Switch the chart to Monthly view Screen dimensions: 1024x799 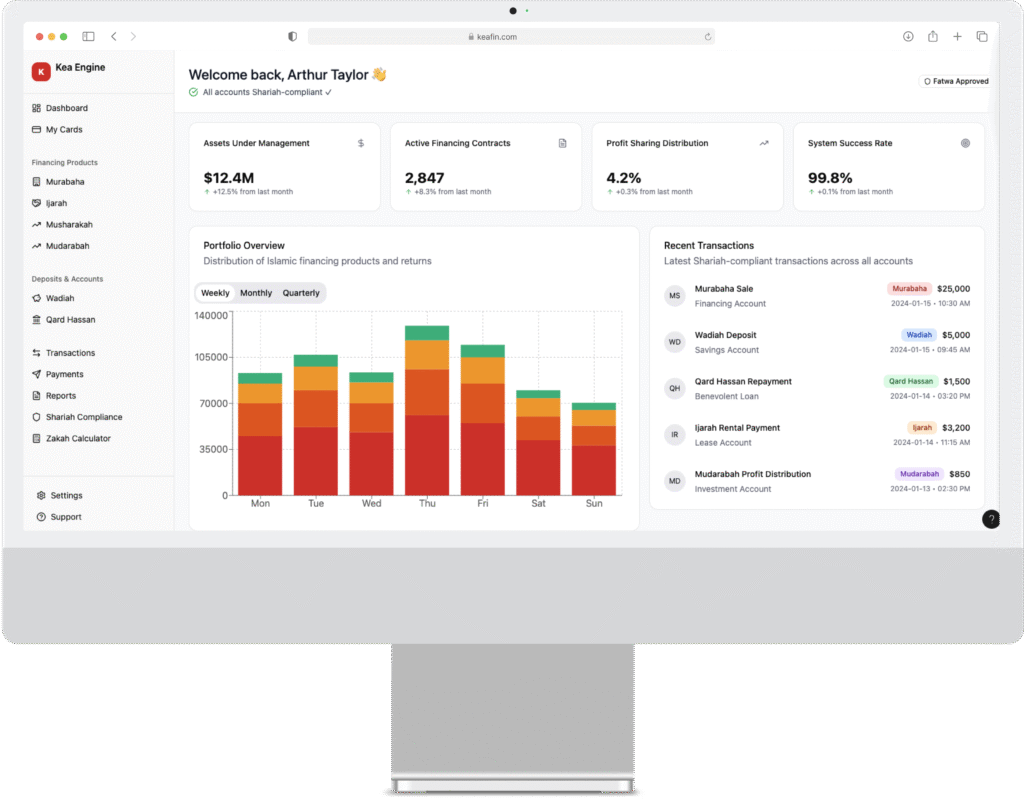pos(256,293)
